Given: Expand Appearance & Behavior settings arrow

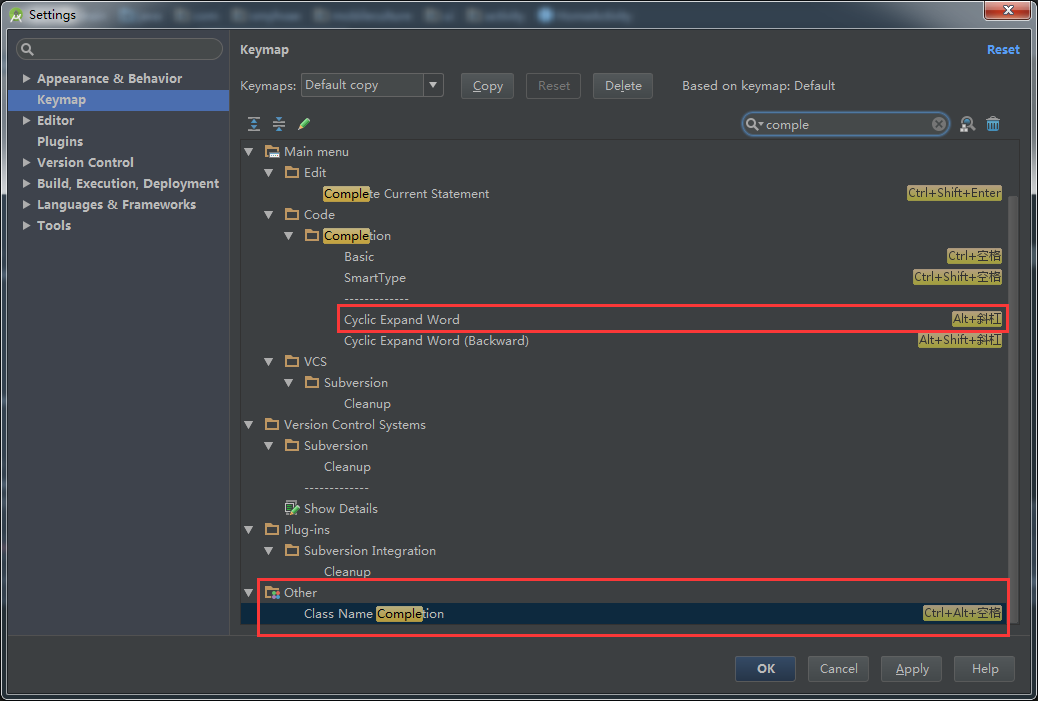Looking at the screenshot, I should tap(26, 78).
